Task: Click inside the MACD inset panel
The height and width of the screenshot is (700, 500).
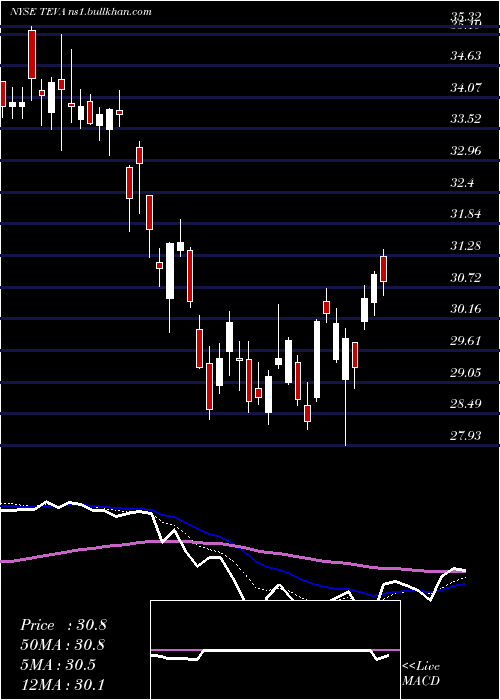Action: pos(275,650)
